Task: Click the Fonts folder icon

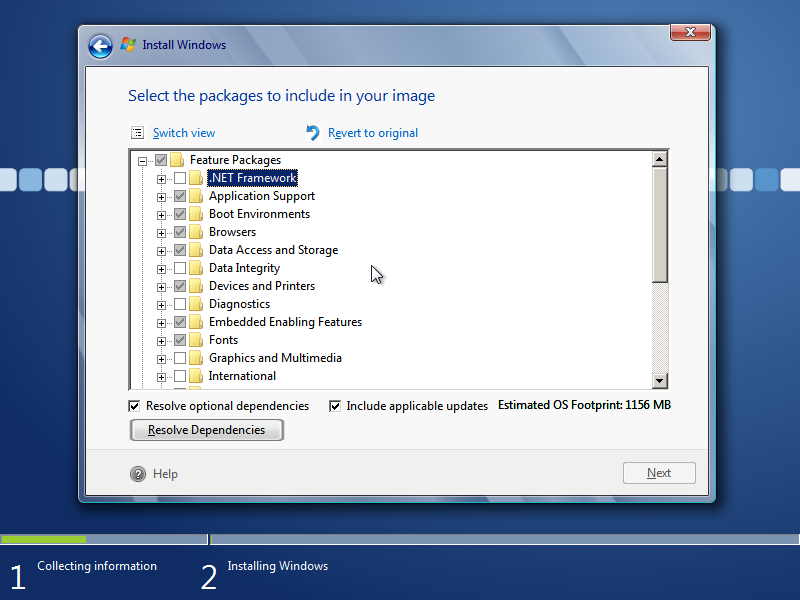Action: [196, 340]
